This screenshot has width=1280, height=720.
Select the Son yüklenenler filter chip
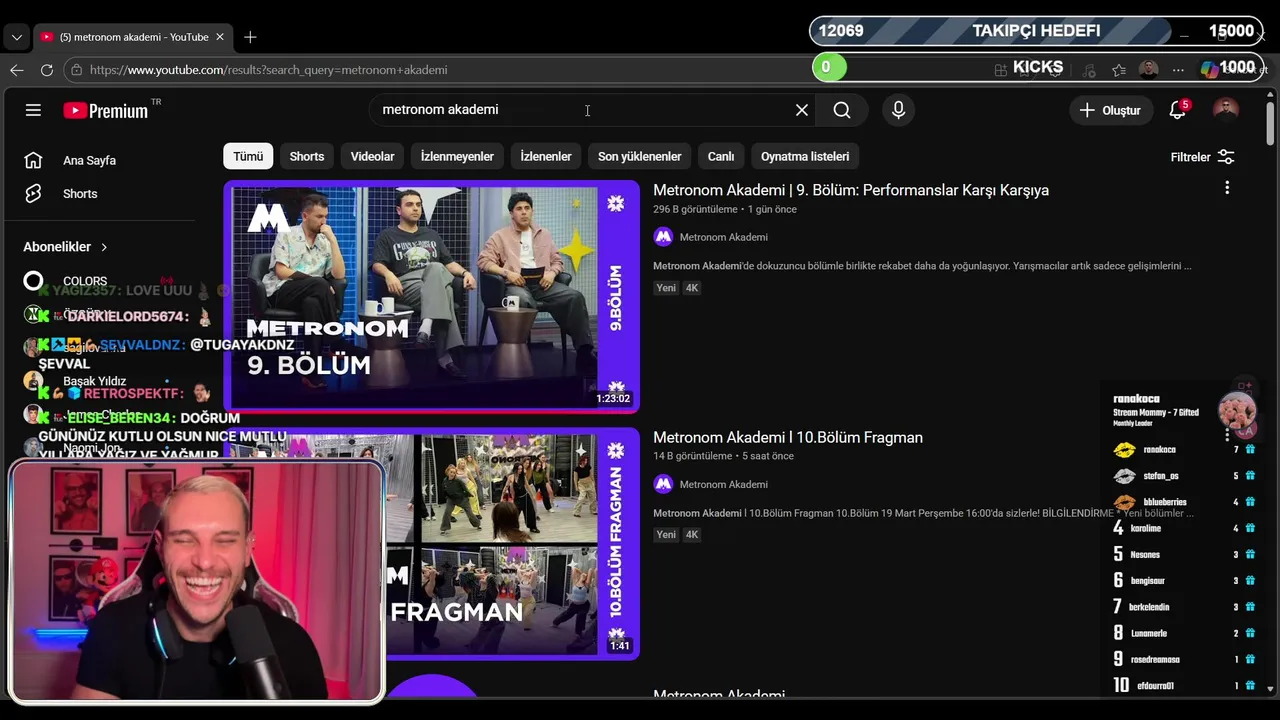(x=640, y=156)
